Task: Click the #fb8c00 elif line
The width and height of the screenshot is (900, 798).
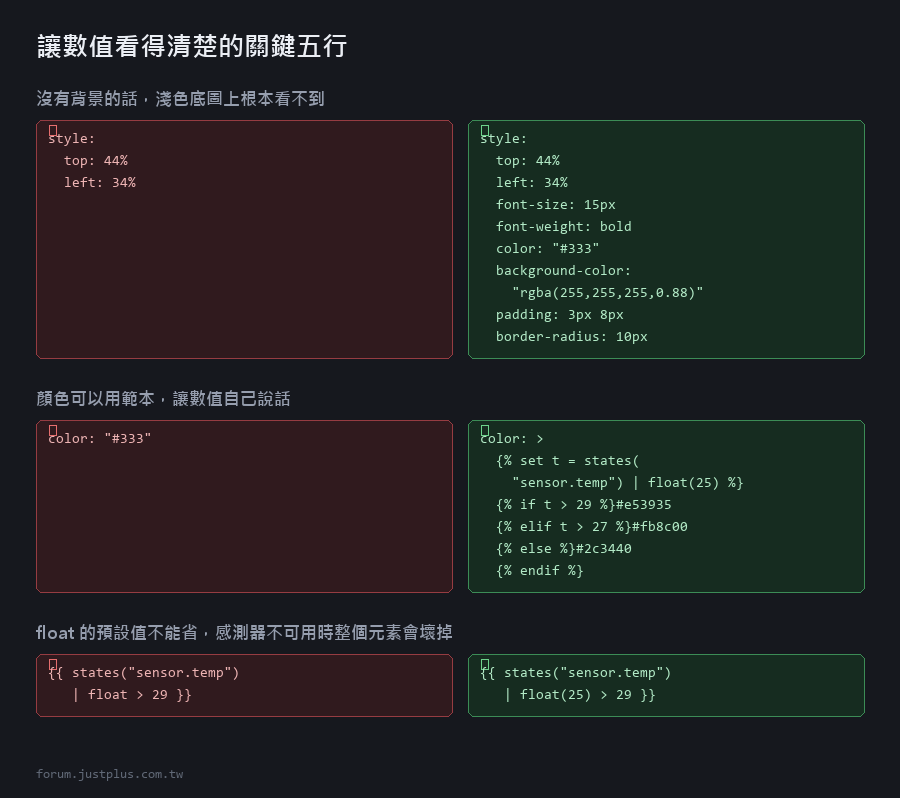Action: pyautogui.click(x=592, y=526)
